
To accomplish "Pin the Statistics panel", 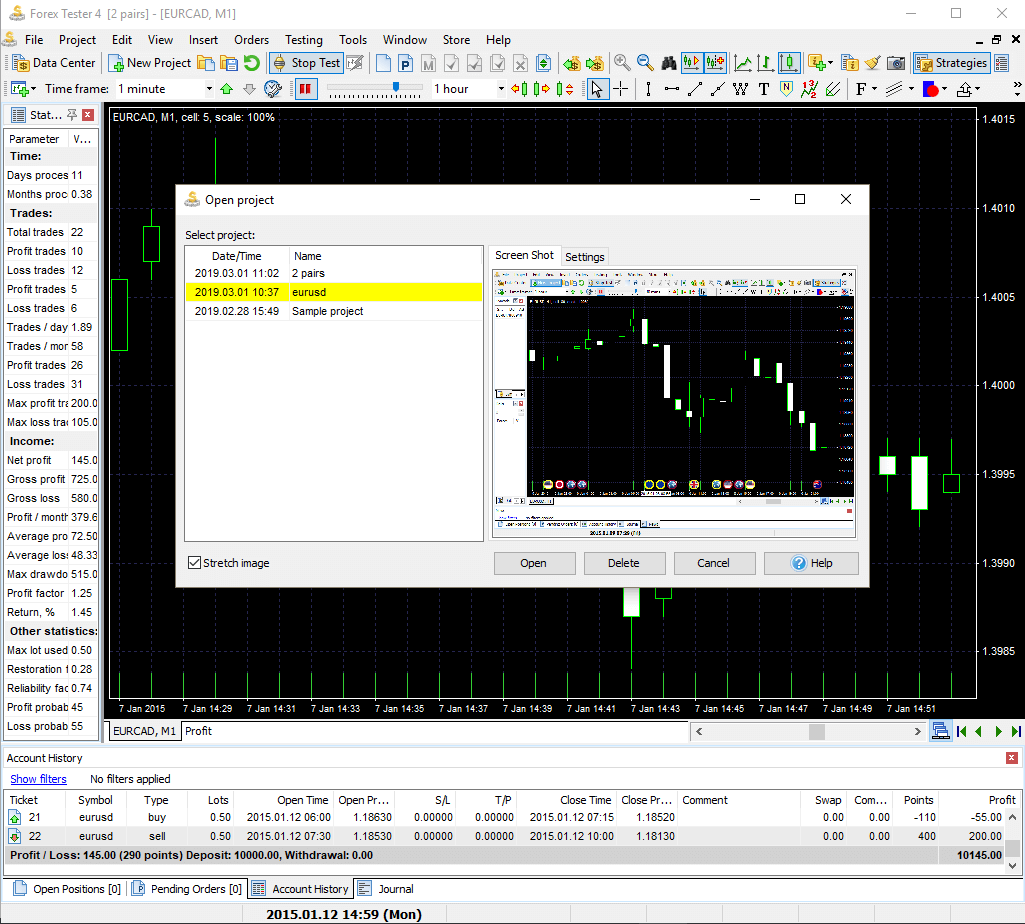I will click(x=72, y=115).
